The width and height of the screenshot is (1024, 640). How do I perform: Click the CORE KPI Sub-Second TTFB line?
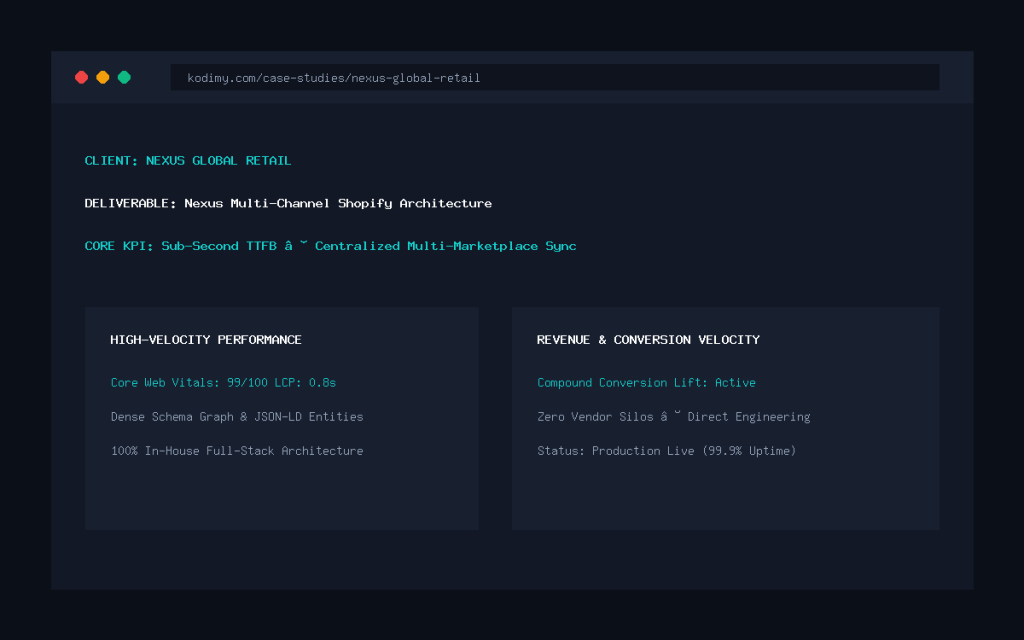pyautogui.click(x=330, y=246)
